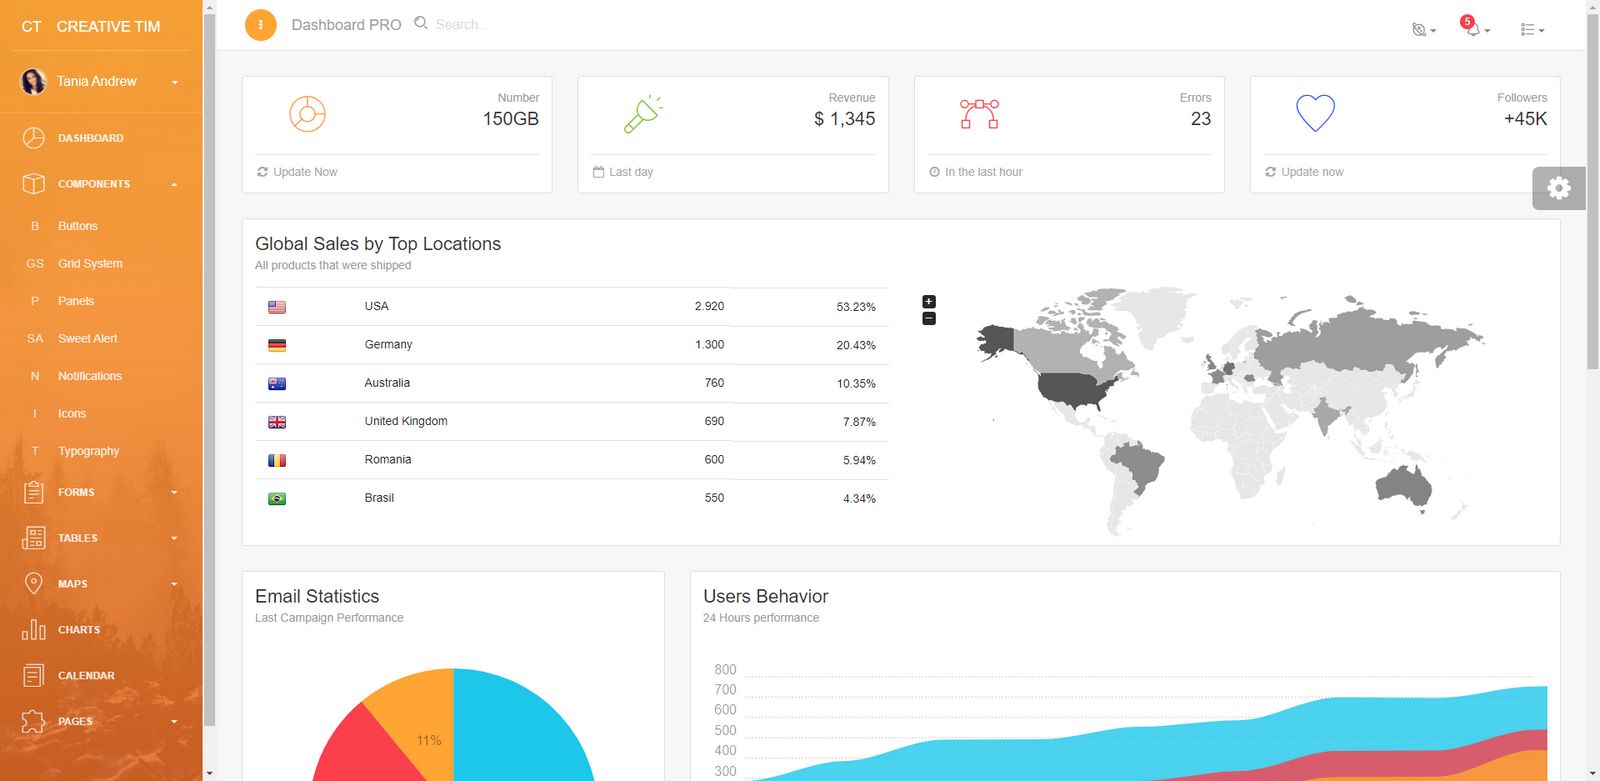Click the orange sidebar minimize button

(x=261, y=25)
